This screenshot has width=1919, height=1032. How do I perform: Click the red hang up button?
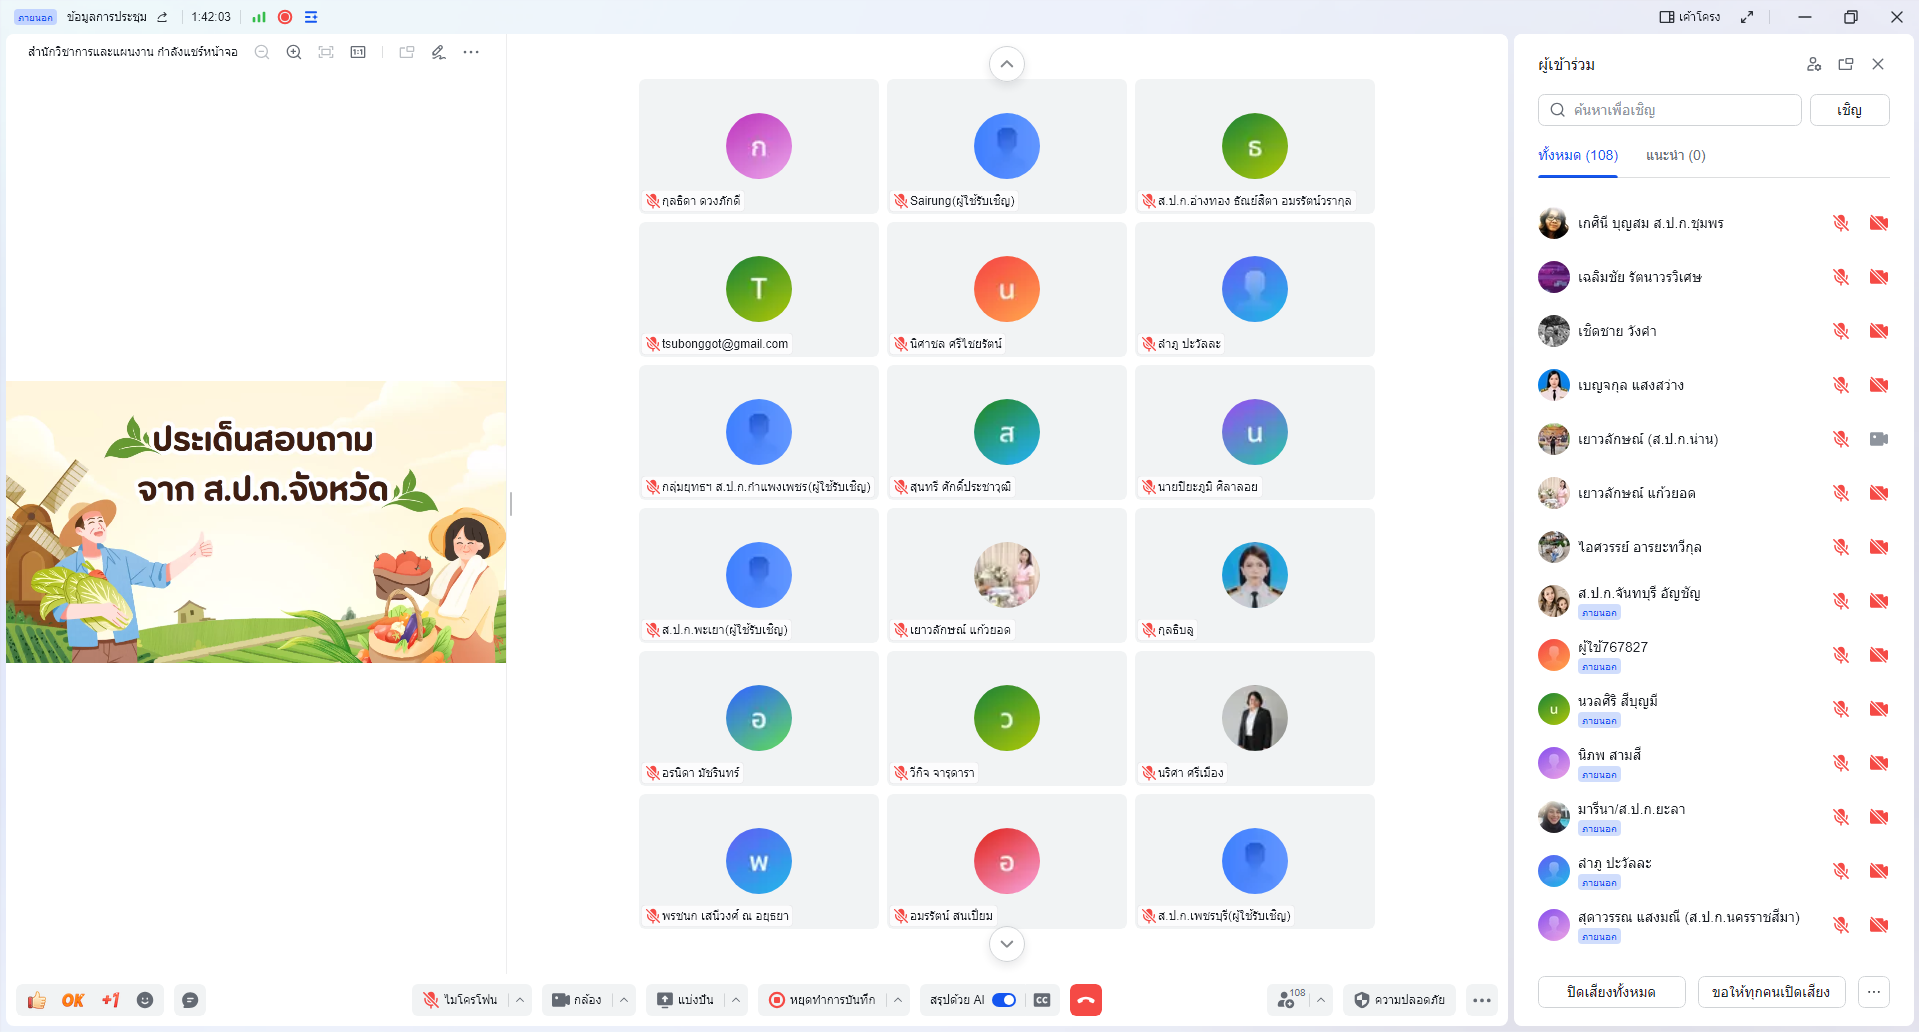(1086, 1000)
